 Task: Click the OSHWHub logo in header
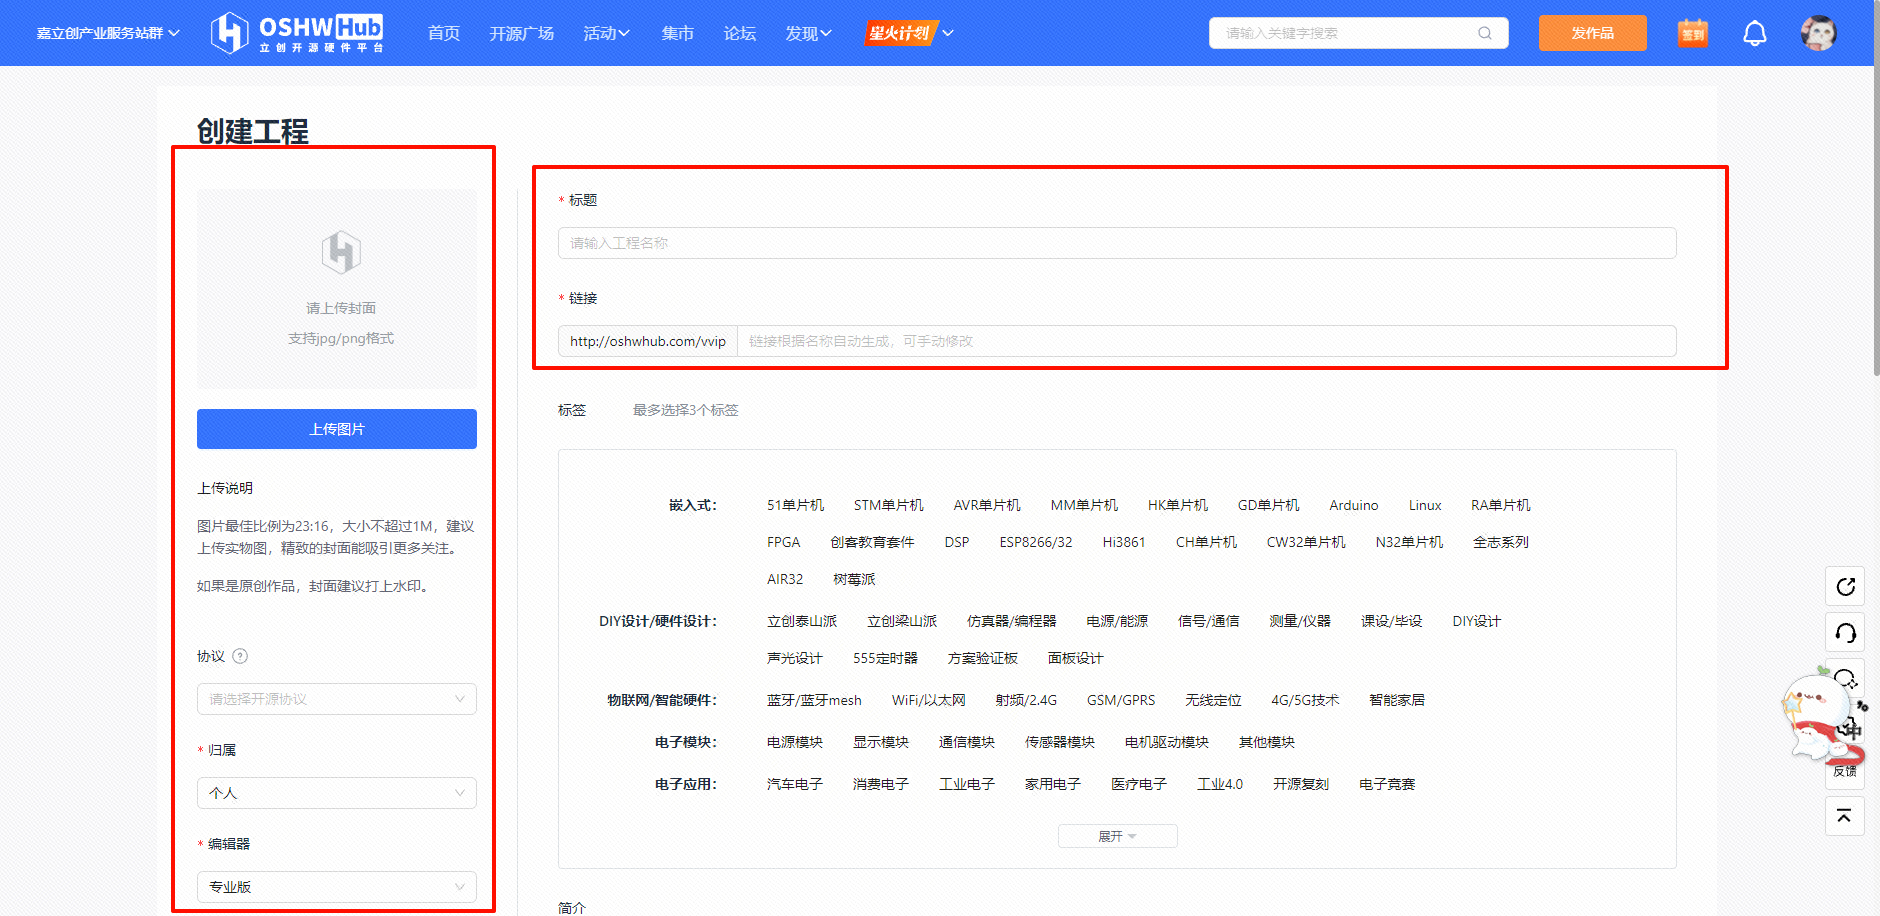click(x=298, y=33)
